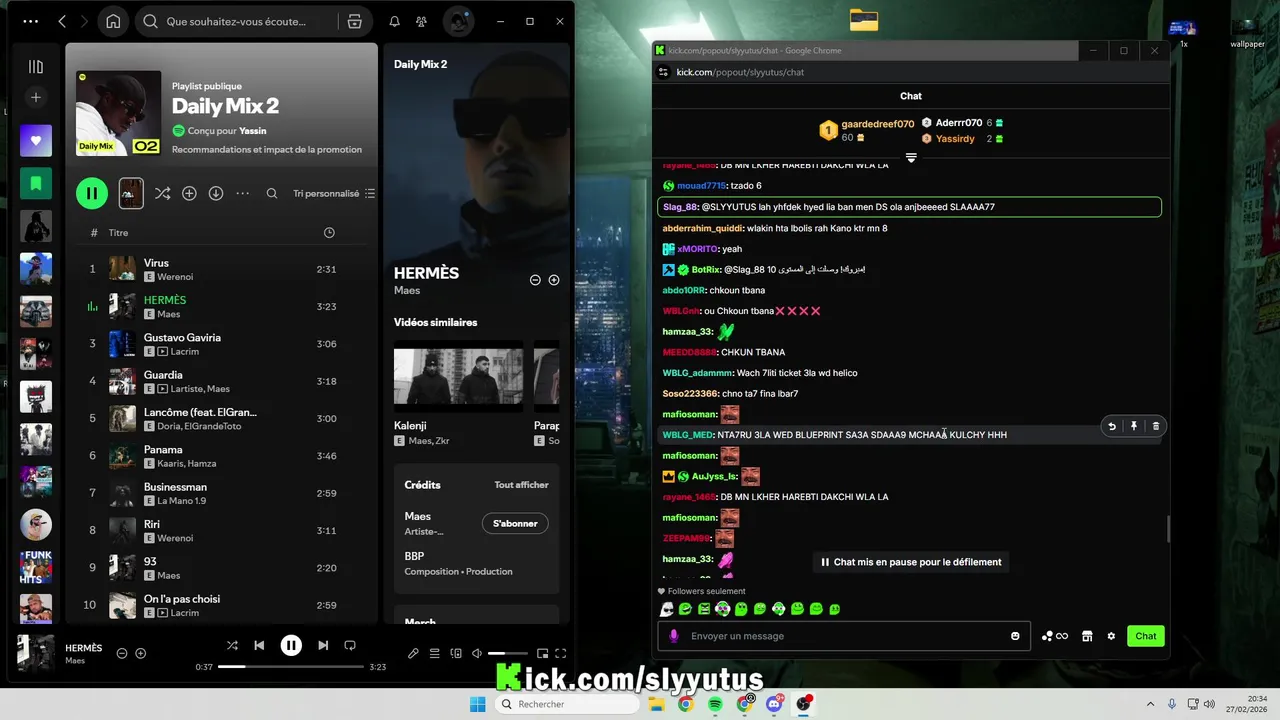Open more options for Daily Mix 2
The height and width of the screenshot is (720, 1280).
point(242,193)
